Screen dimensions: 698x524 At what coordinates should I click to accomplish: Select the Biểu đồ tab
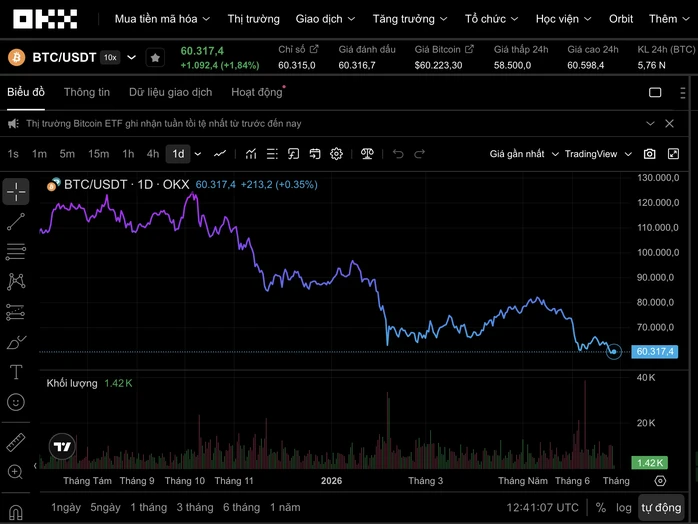click(26, 92)
